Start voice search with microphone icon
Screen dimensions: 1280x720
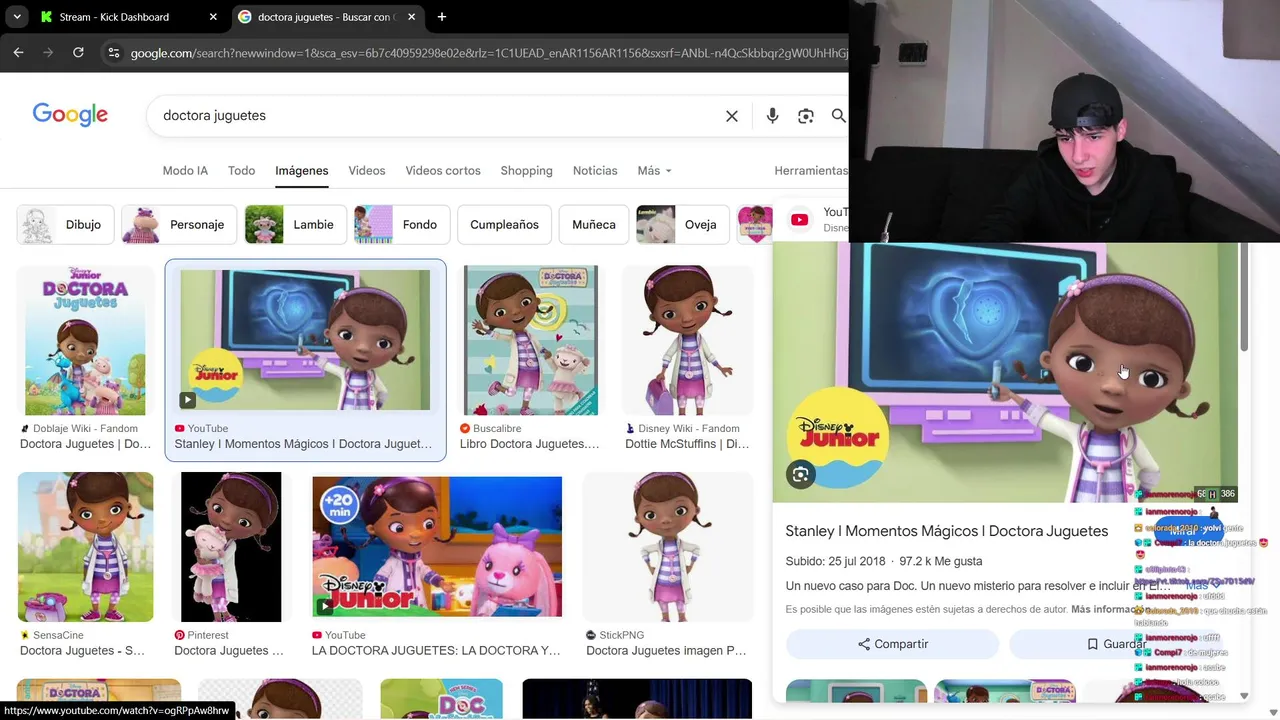click(x=772, y=116)
